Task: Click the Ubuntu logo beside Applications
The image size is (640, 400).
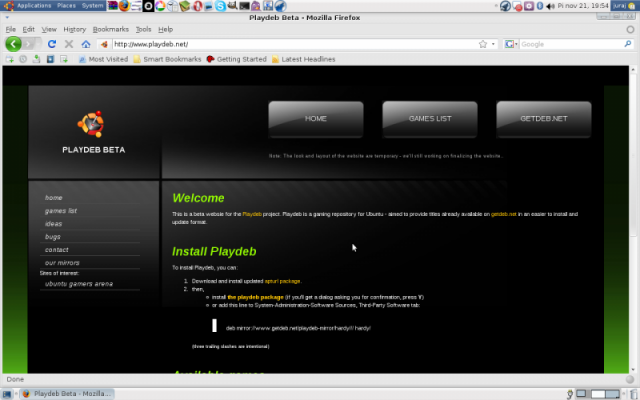Action: pyautogui.click(x=9, y=6)
